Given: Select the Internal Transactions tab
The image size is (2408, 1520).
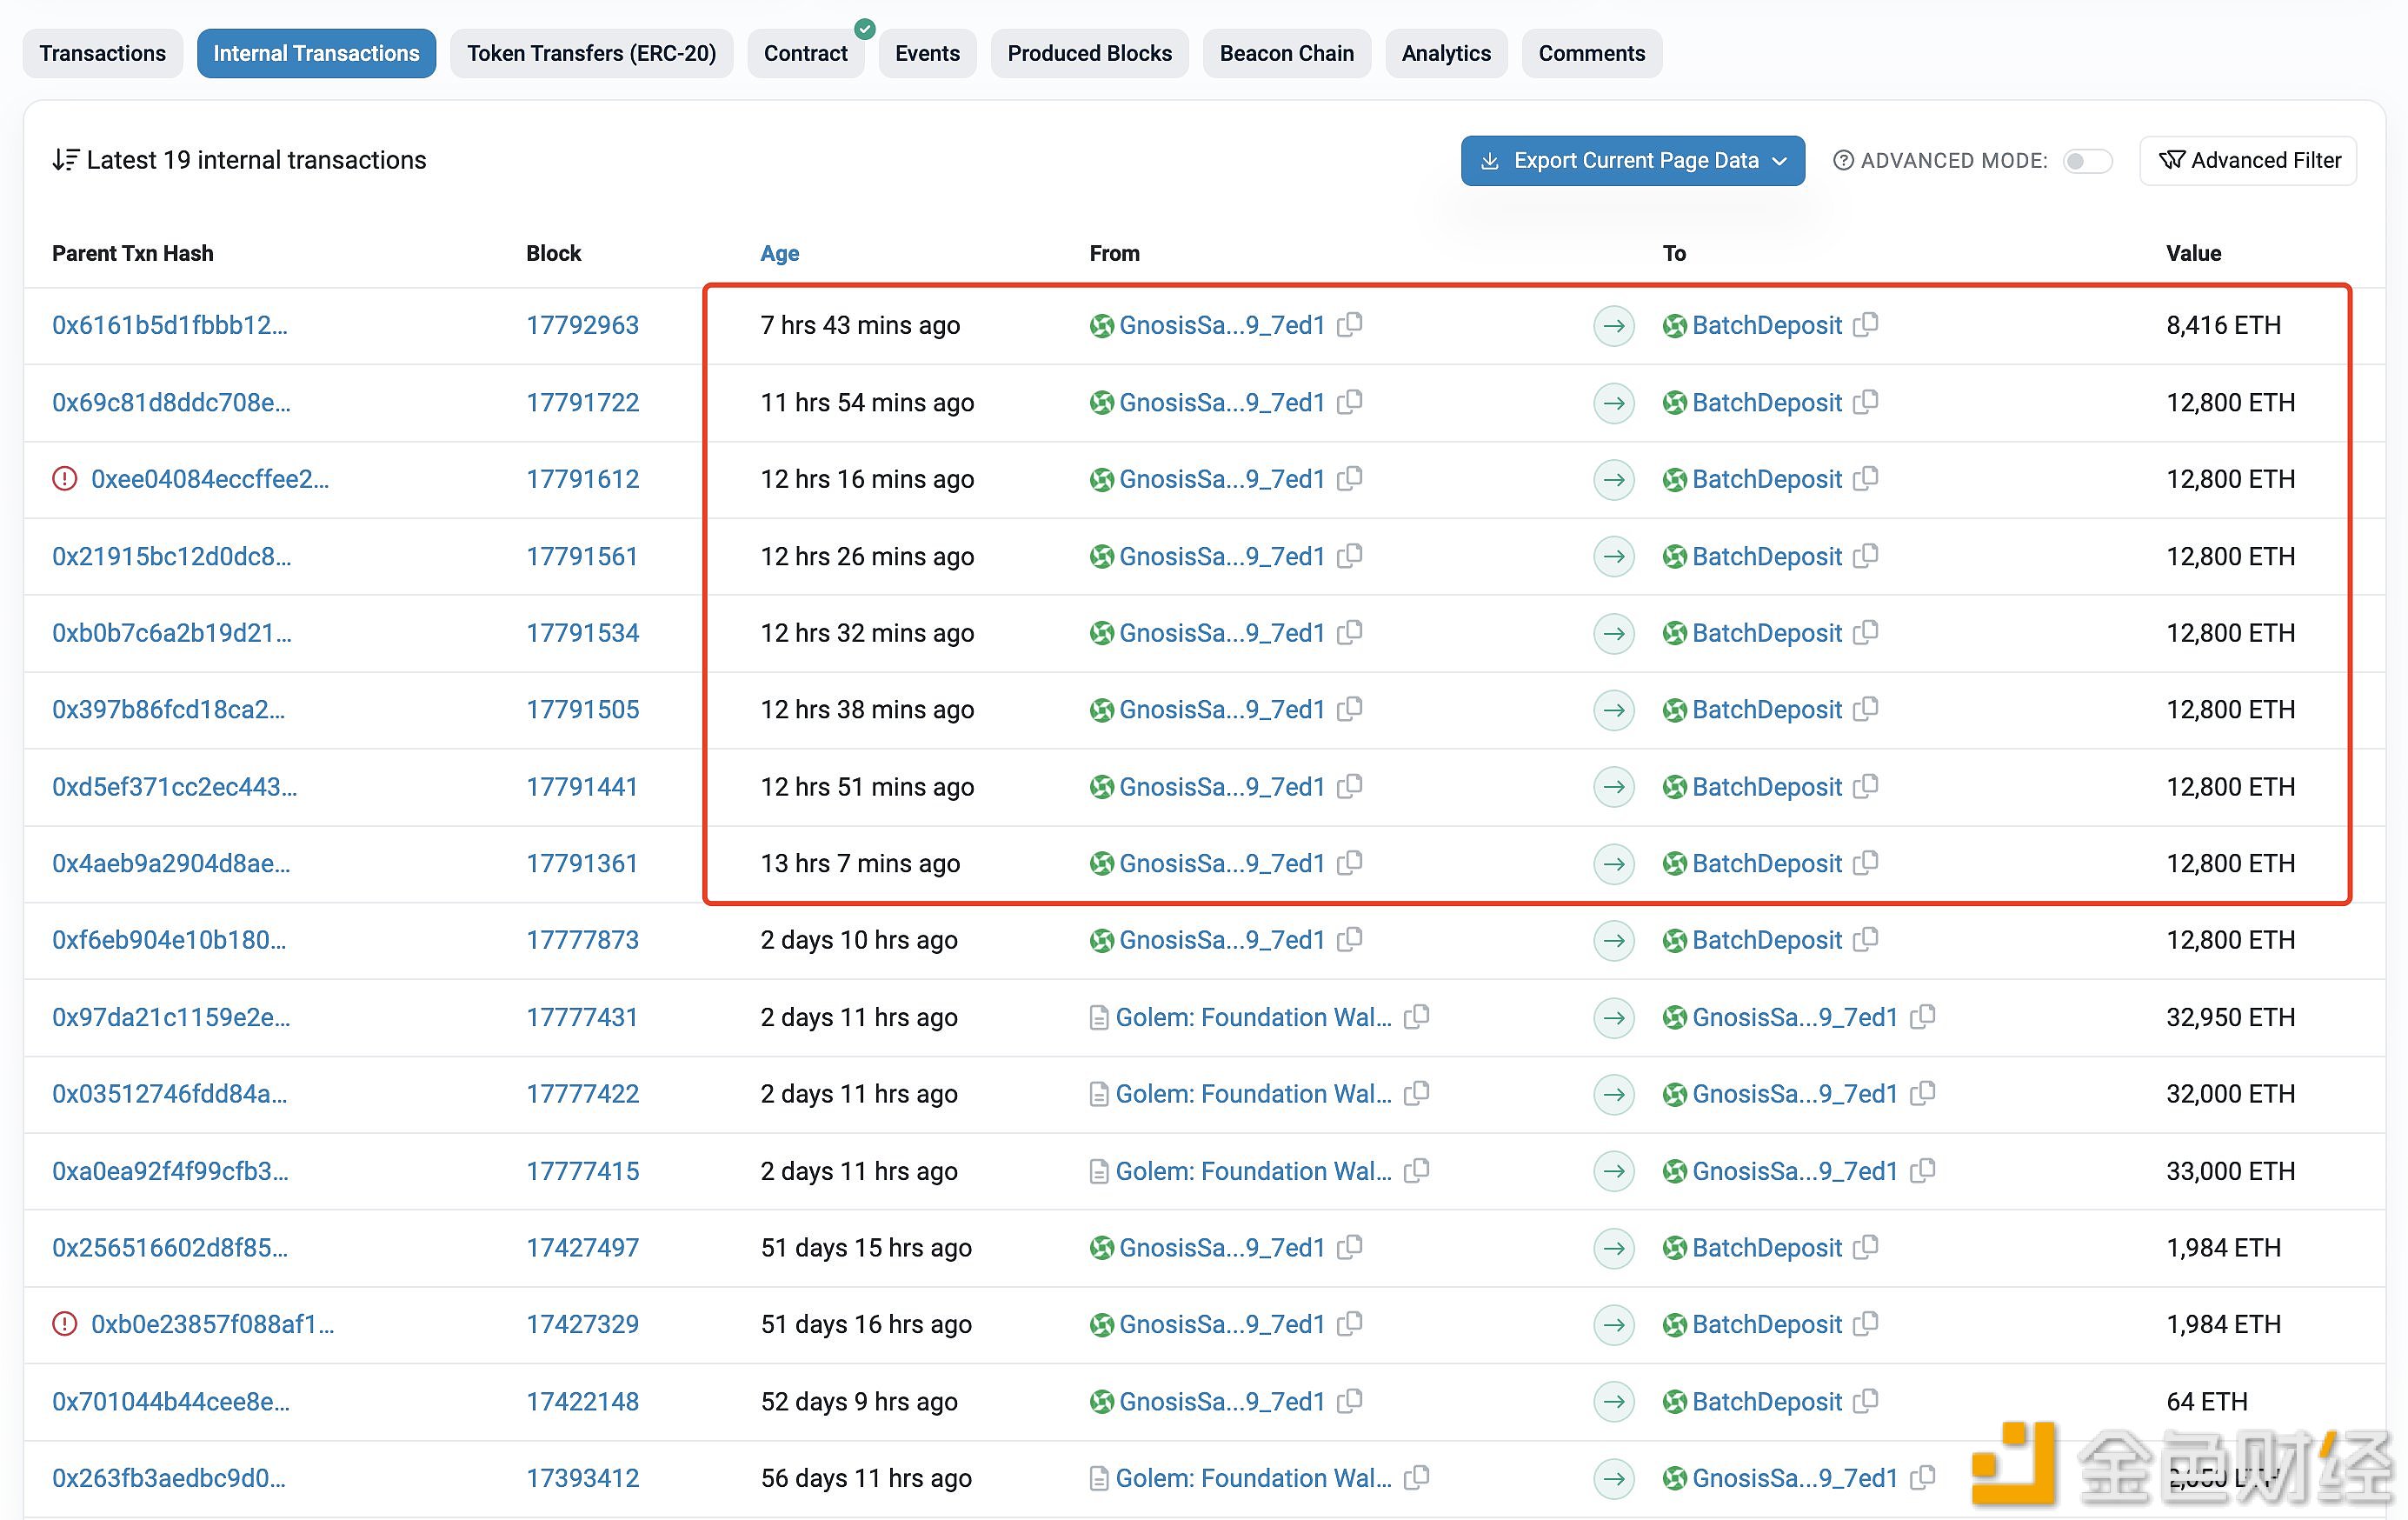Looking at the screenshot, I should tap(316, 52).
